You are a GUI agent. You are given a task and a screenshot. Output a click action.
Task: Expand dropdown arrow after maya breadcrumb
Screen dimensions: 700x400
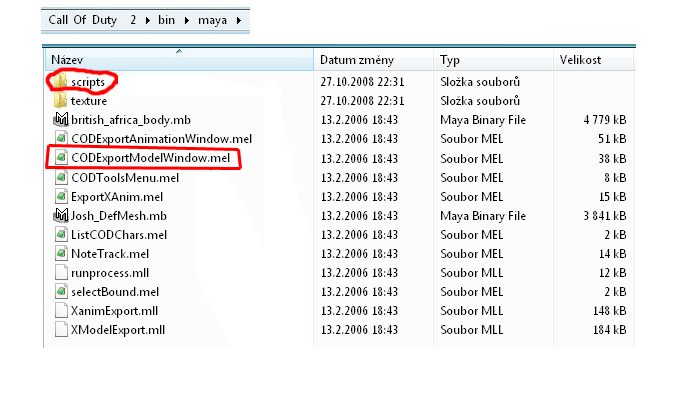239,21
